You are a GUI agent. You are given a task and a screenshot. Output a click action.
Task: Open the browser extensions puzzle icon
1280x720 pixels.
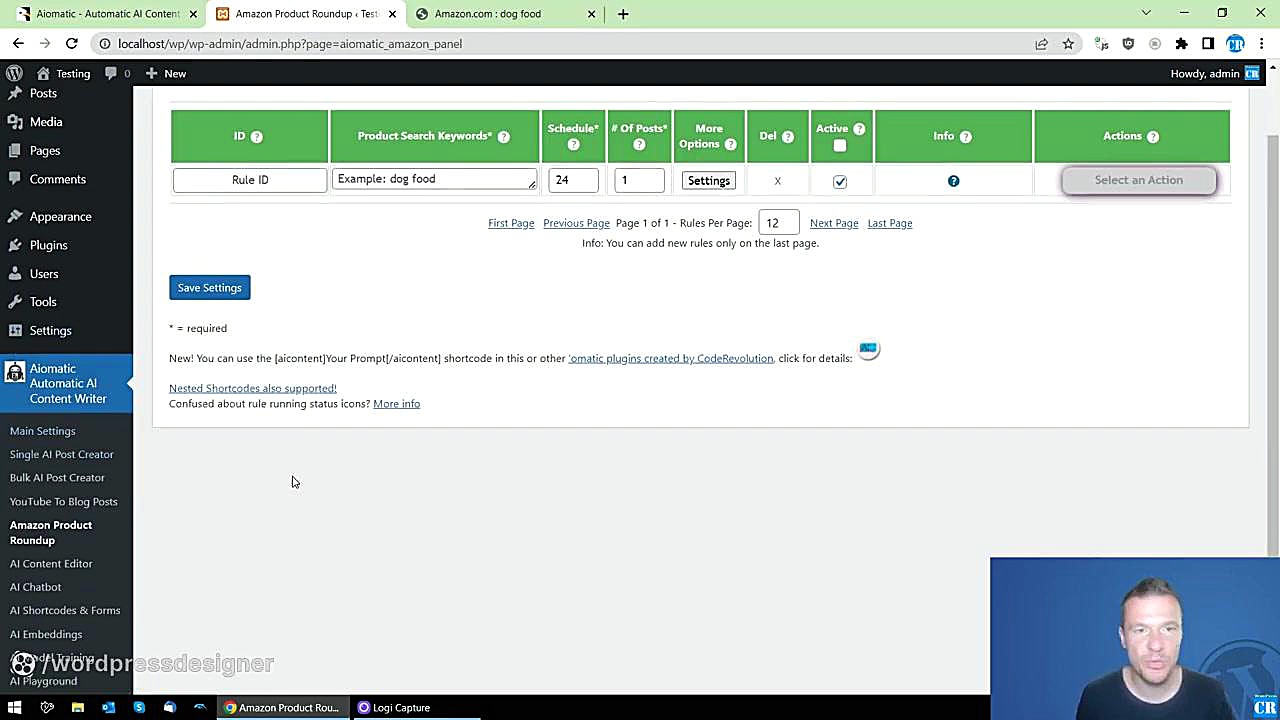click(x=1181, y=43)
